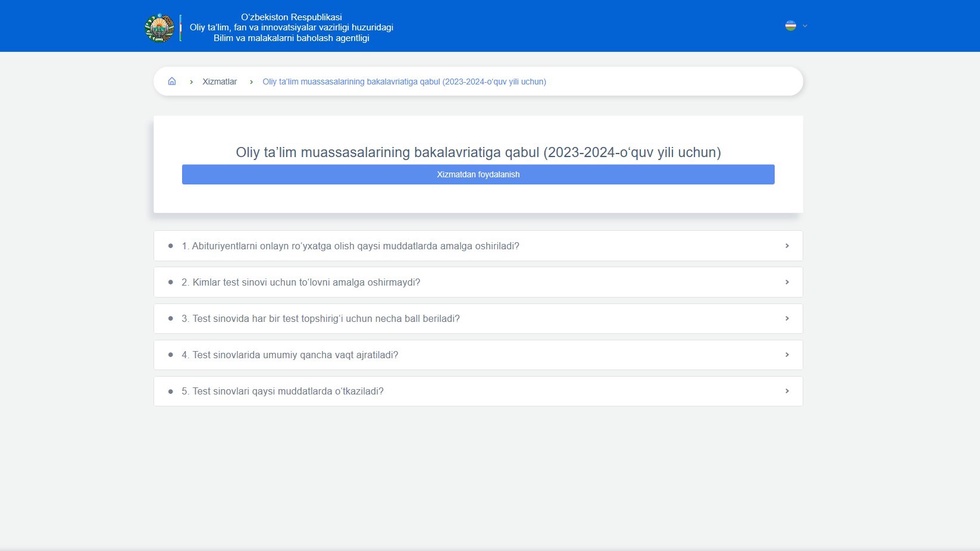Click the agency name text in header
This screenshot has width=980, height=551.
click(291, 27)
